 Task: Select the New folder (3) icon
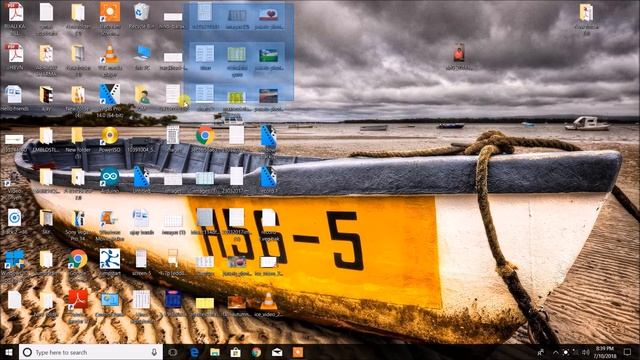coord(78,141)
